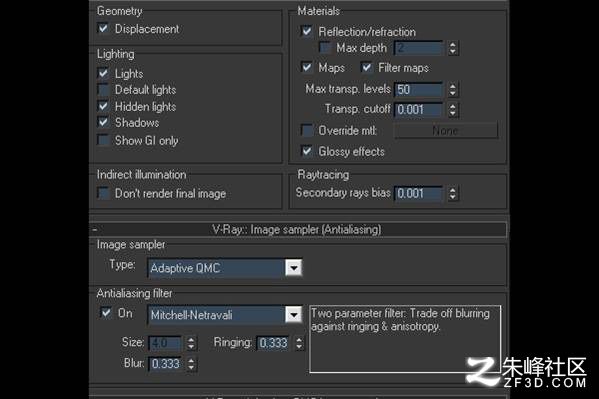Enable Default lights checkbox
The width and height of the screenshot is (599, 399).
coord(103,89)
